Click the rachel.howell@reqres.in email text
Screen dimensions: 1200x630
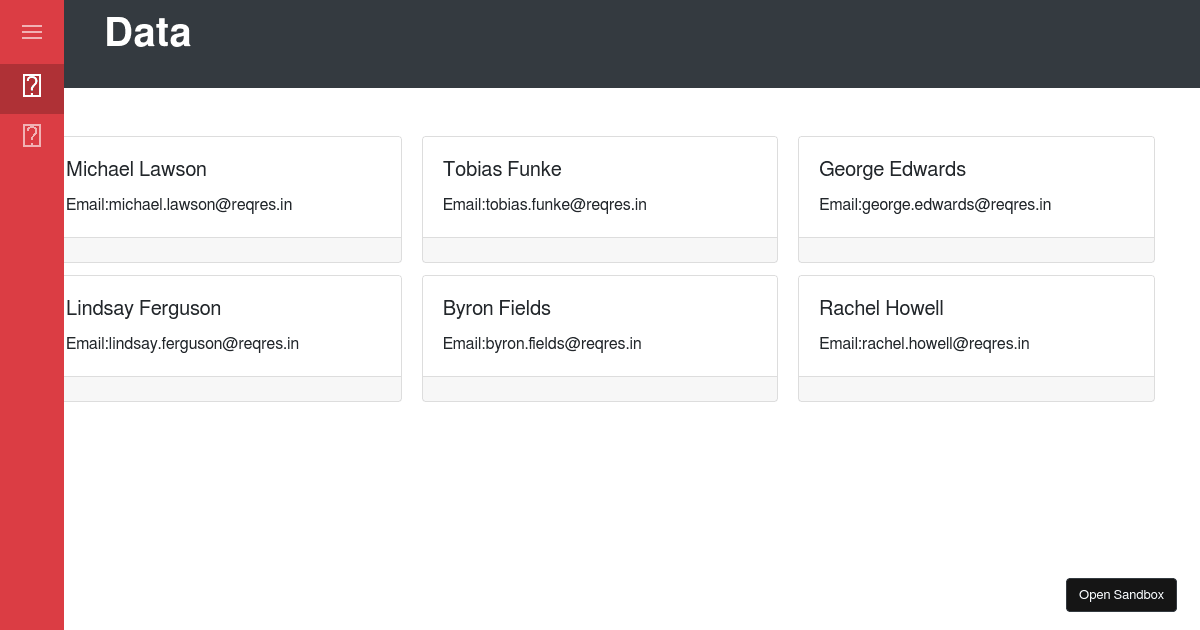click(x=946, y=344)
